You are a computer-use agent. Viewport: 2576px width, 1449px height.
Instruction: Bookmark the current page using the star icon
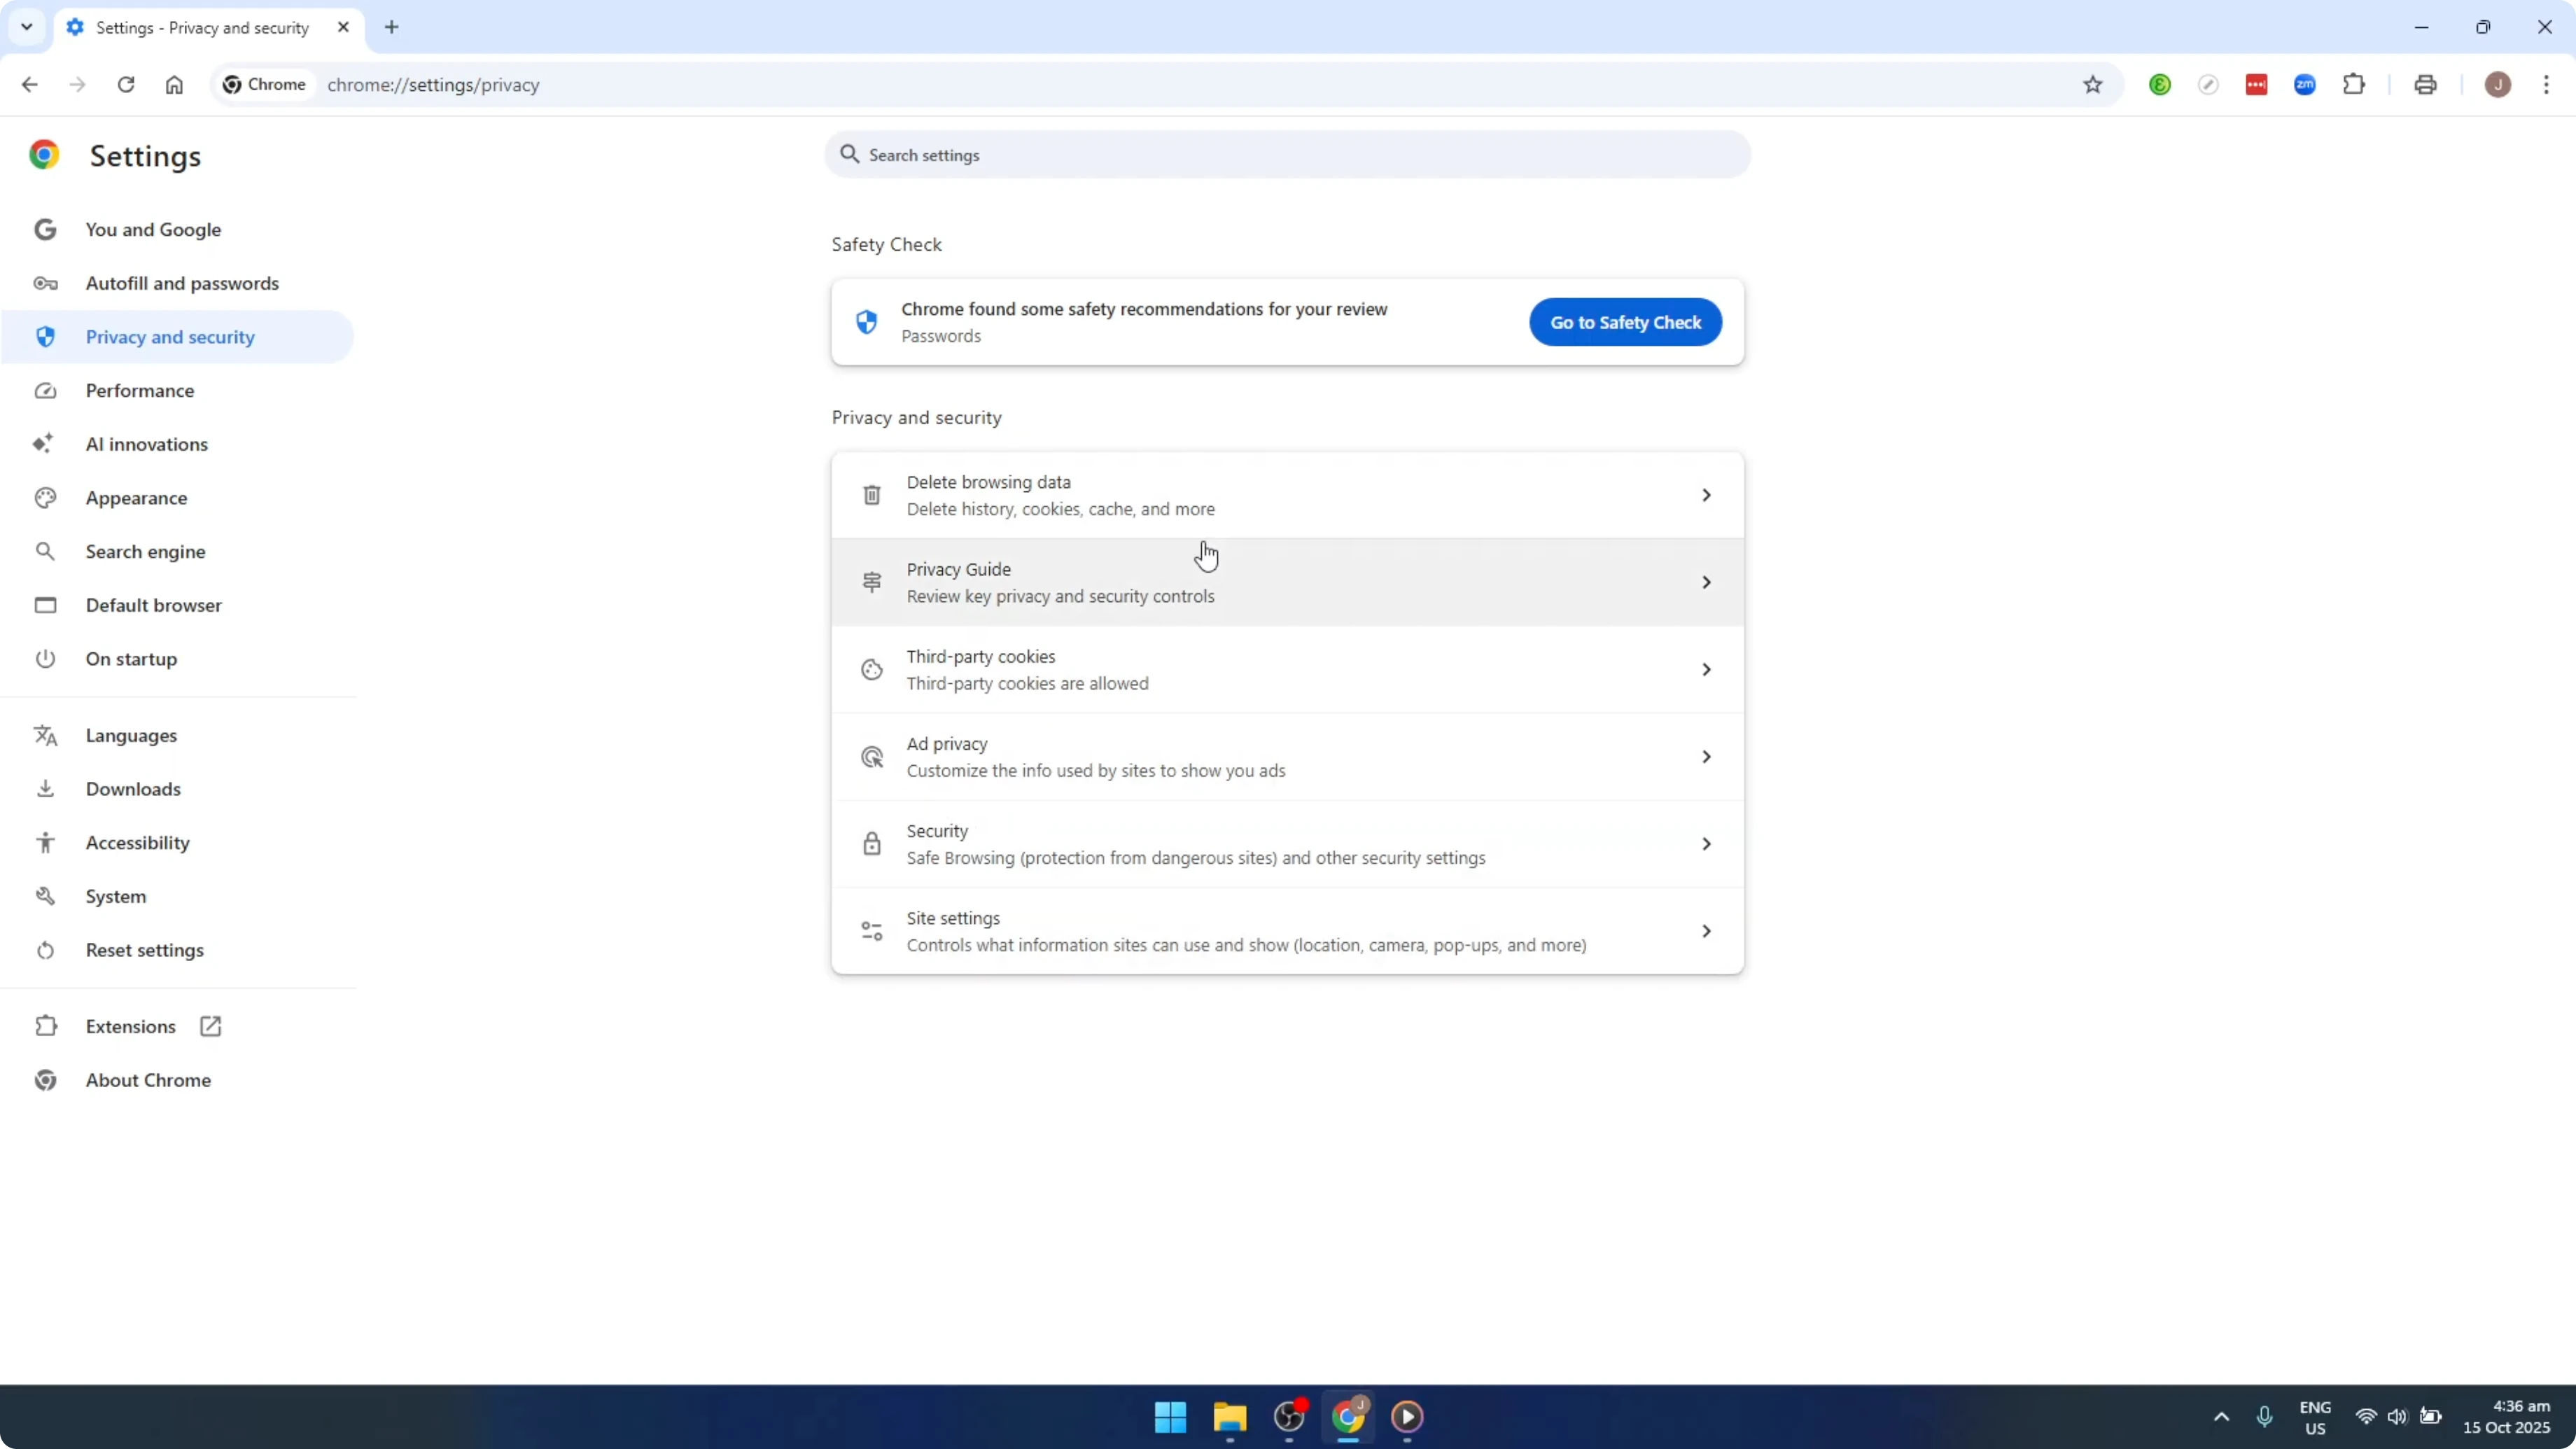2092,84
